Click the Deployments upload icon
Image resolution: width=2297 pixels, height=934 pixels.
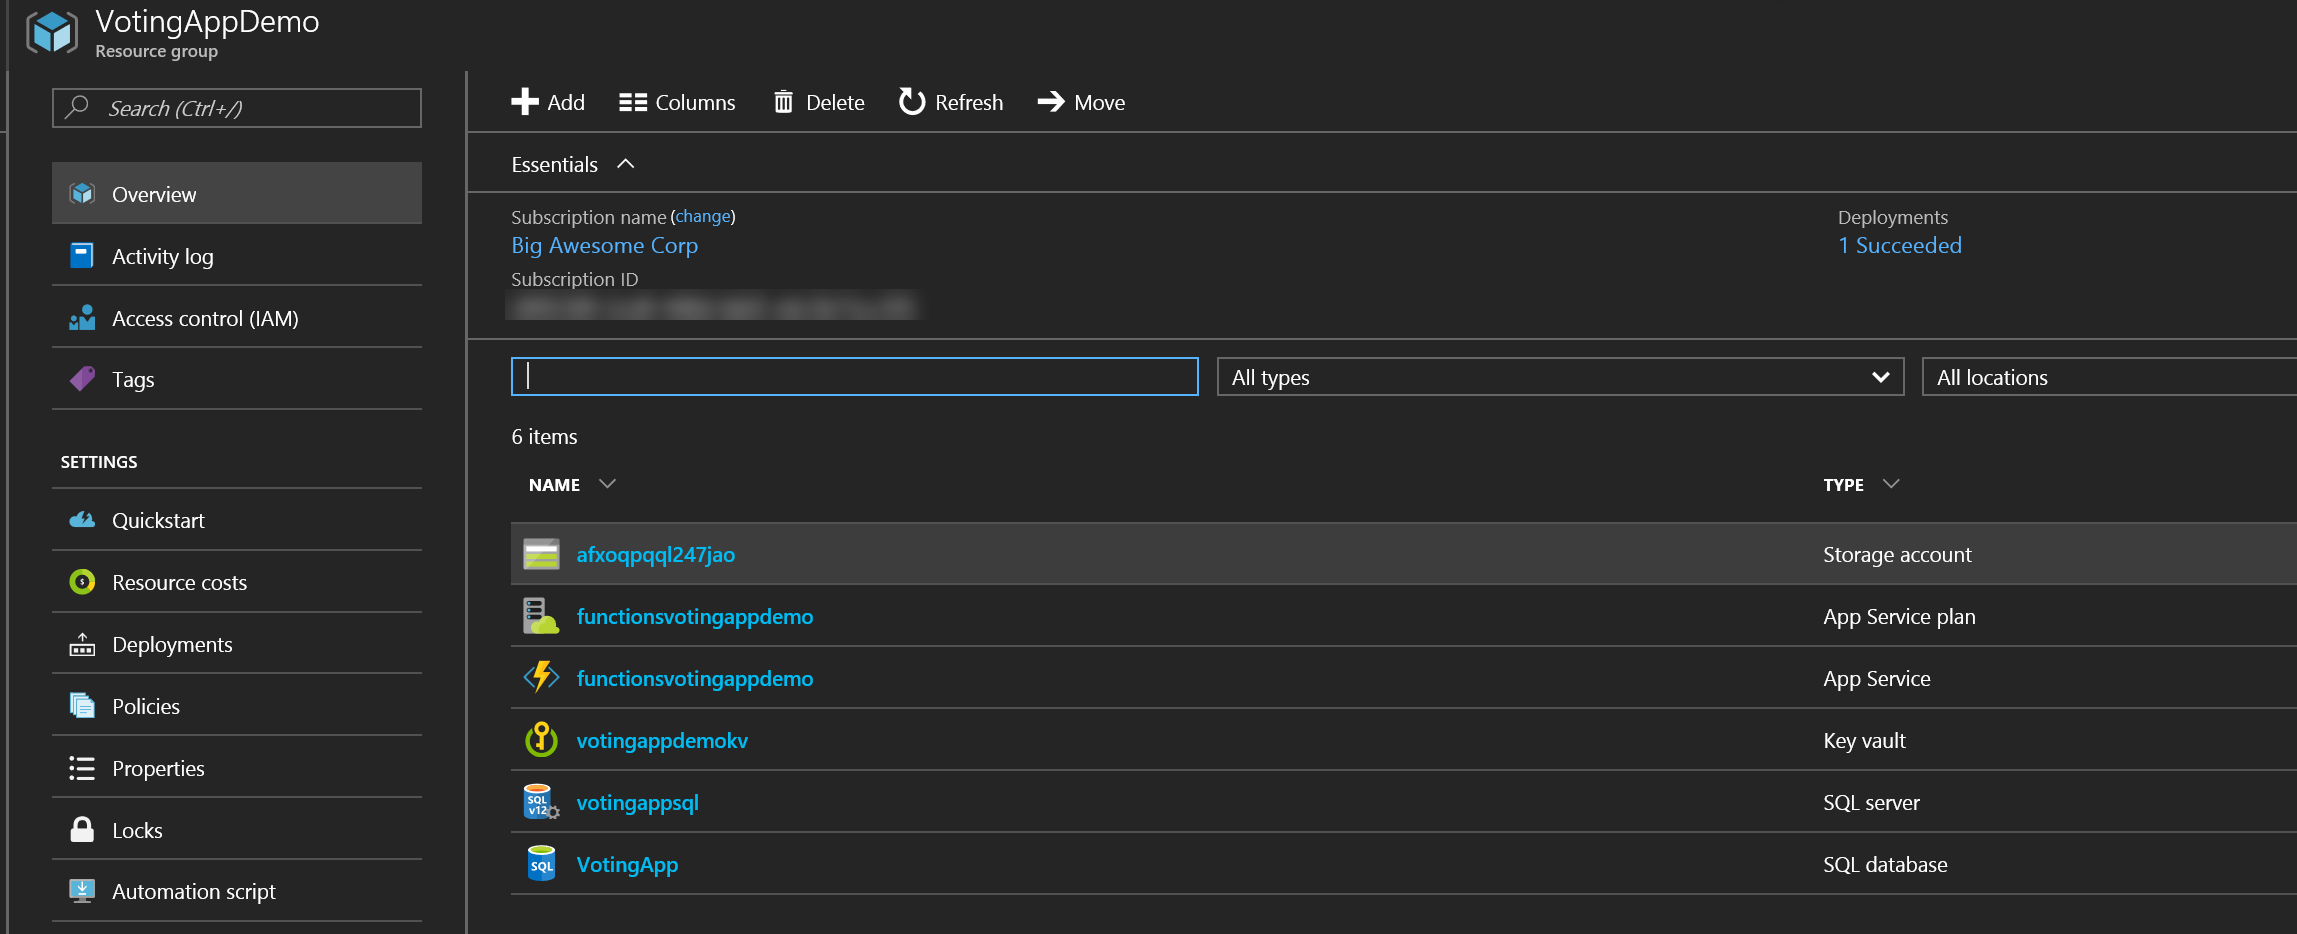click(x=82, y=644)
